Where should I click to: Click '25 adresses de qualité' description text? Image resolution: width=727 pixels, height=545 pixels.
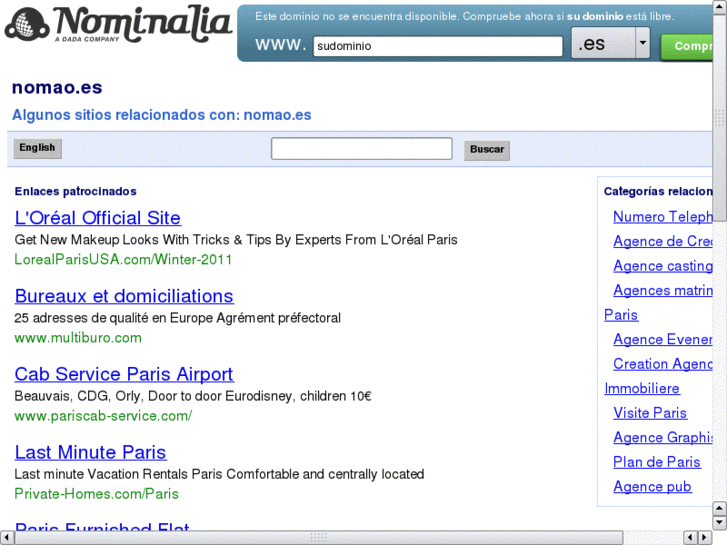pyautogui.click(x=178, y=318)
